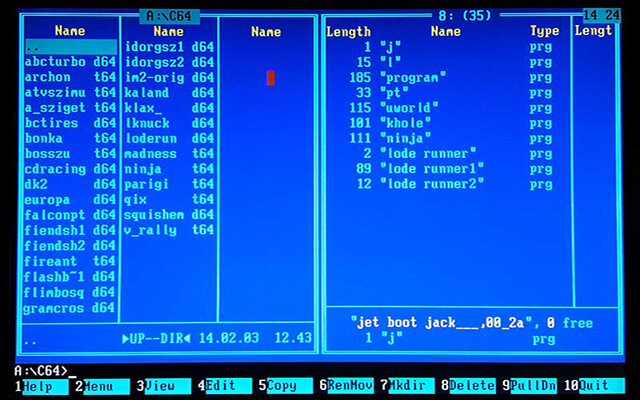Select file atvszimu t64
The height and width of the screenshot is (400, 640).
[70, 93]
